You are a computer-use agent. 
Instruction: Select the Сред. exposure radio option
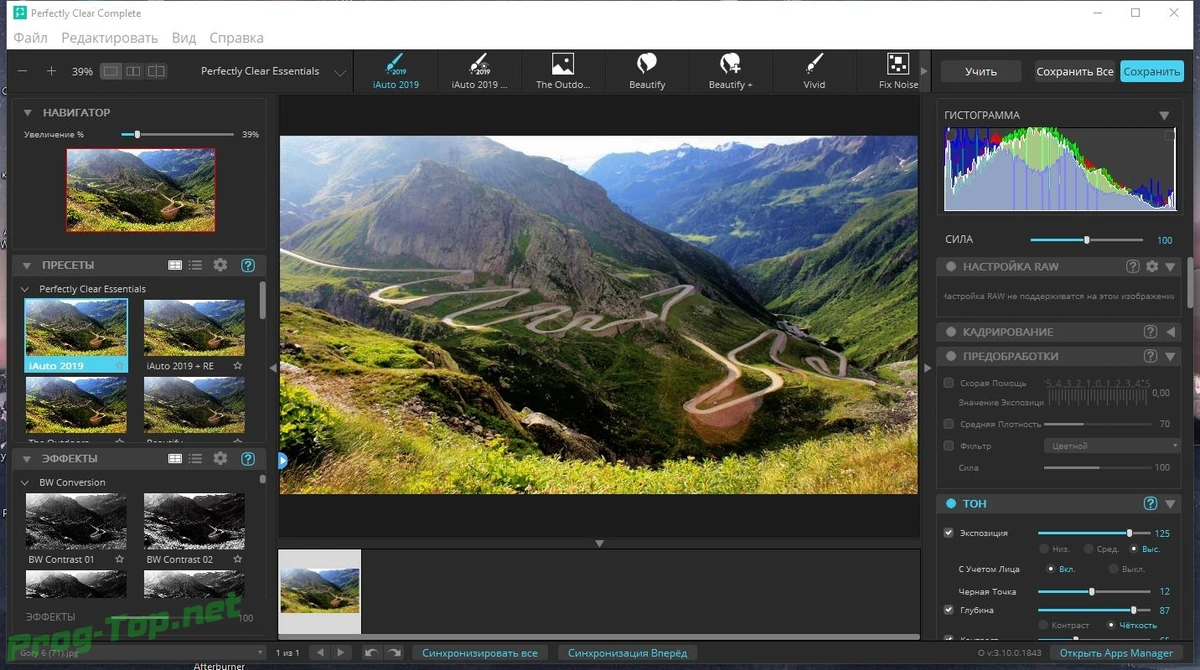tap(1089, 549)
